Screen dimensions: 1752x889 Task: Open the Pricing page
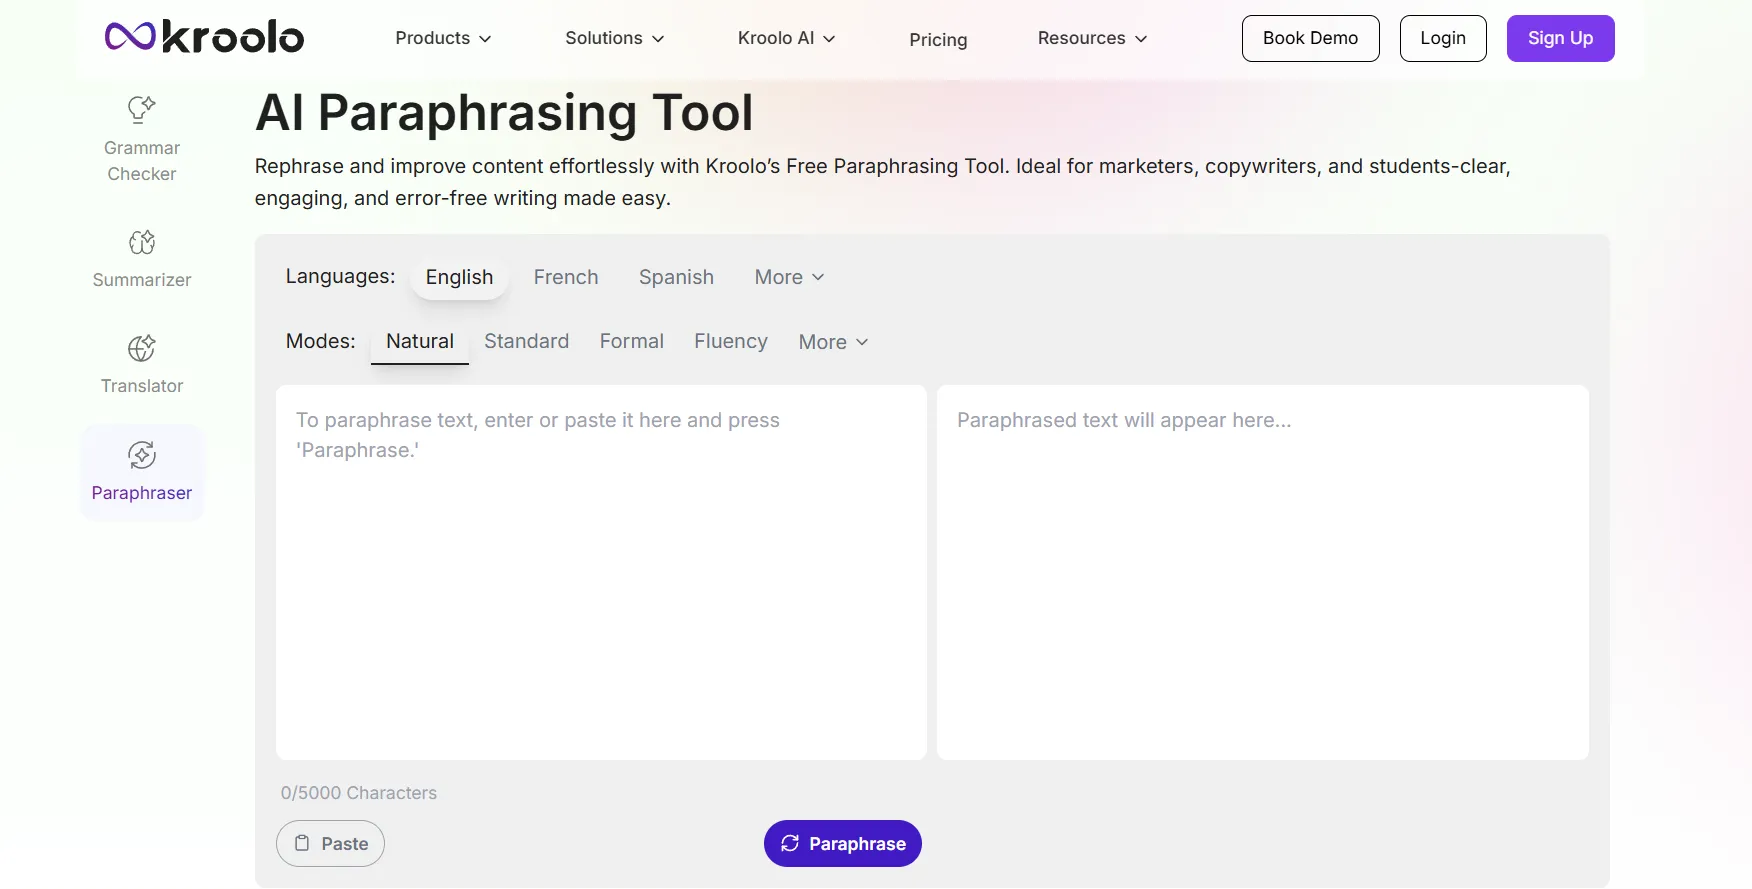(x=938, y=40)
